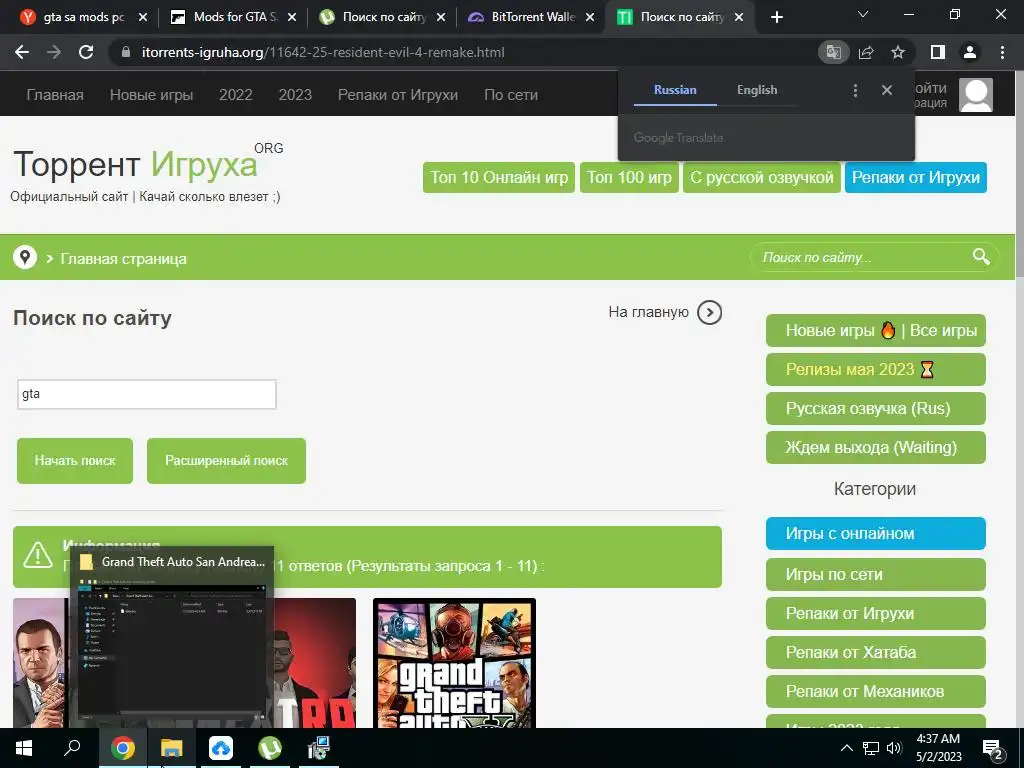This screenshot has width=1024, height=768.
Task: Open Репаки от Игрухи navigation item
Action: click(x=398, y=95)
